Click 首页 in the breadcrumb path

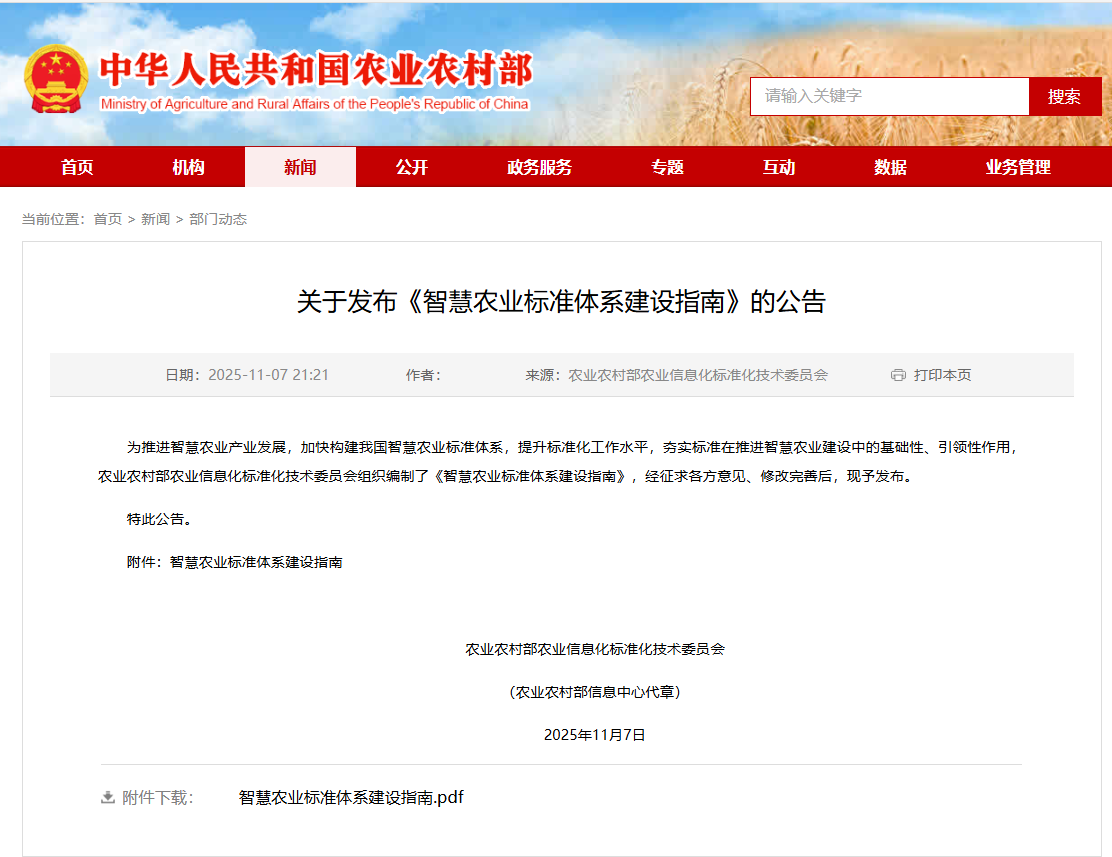pos(108,219)
